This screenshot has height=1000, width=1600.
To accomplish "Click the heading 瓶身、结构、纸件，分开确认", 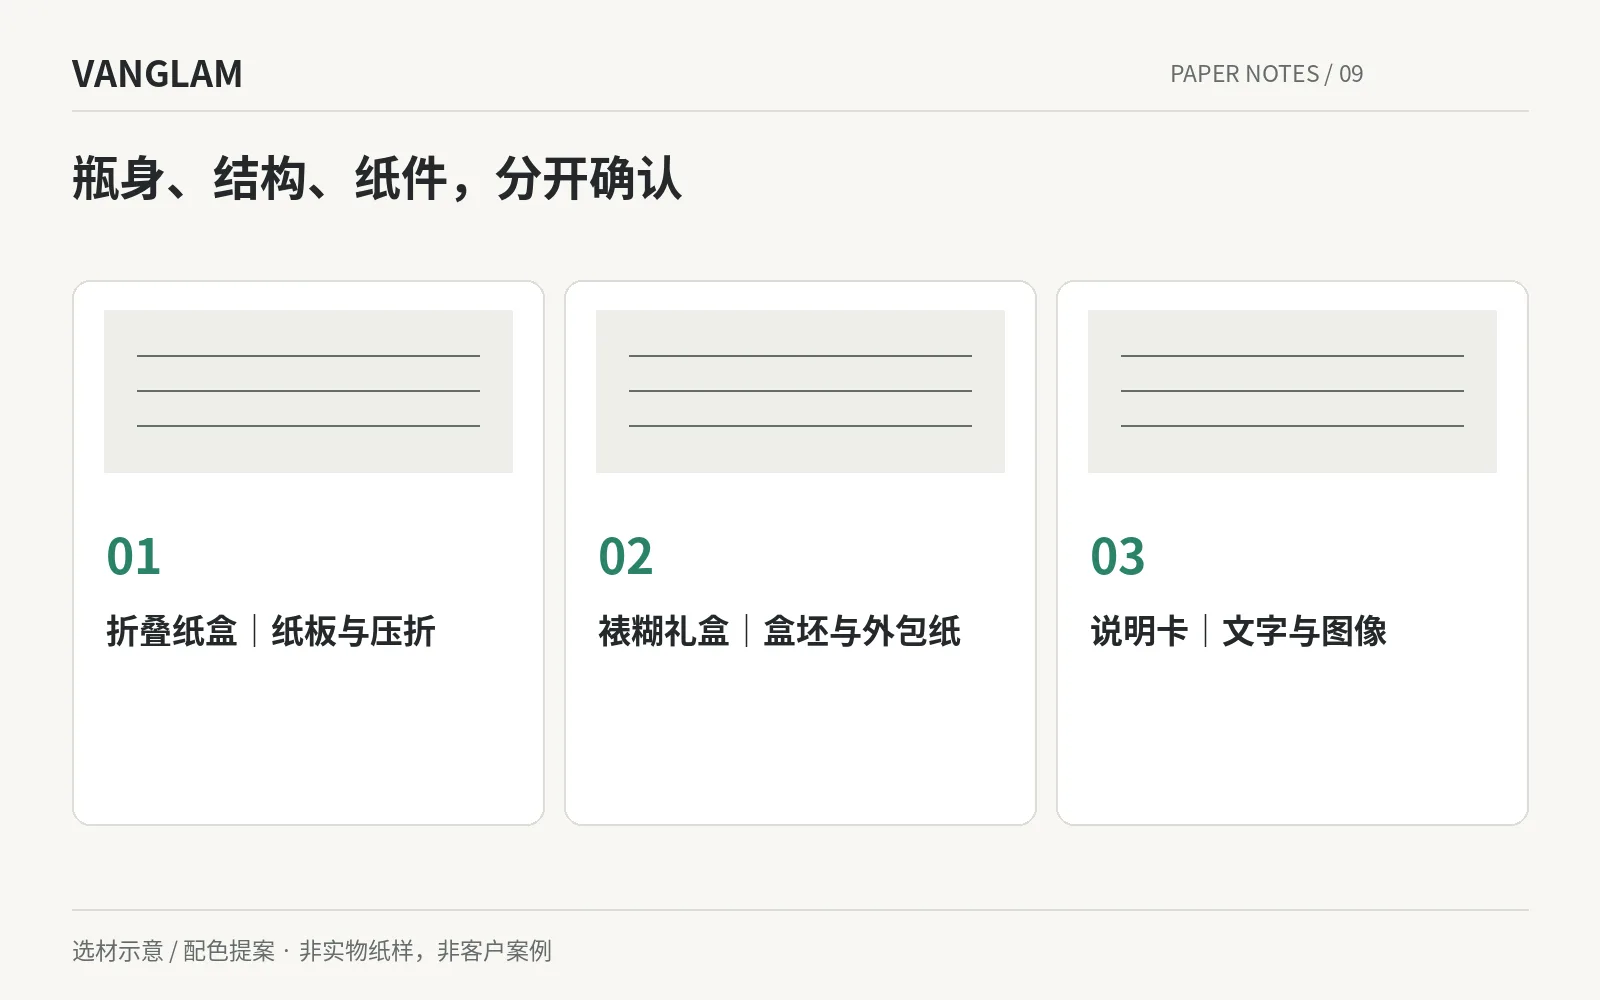I will click(377, 179).
